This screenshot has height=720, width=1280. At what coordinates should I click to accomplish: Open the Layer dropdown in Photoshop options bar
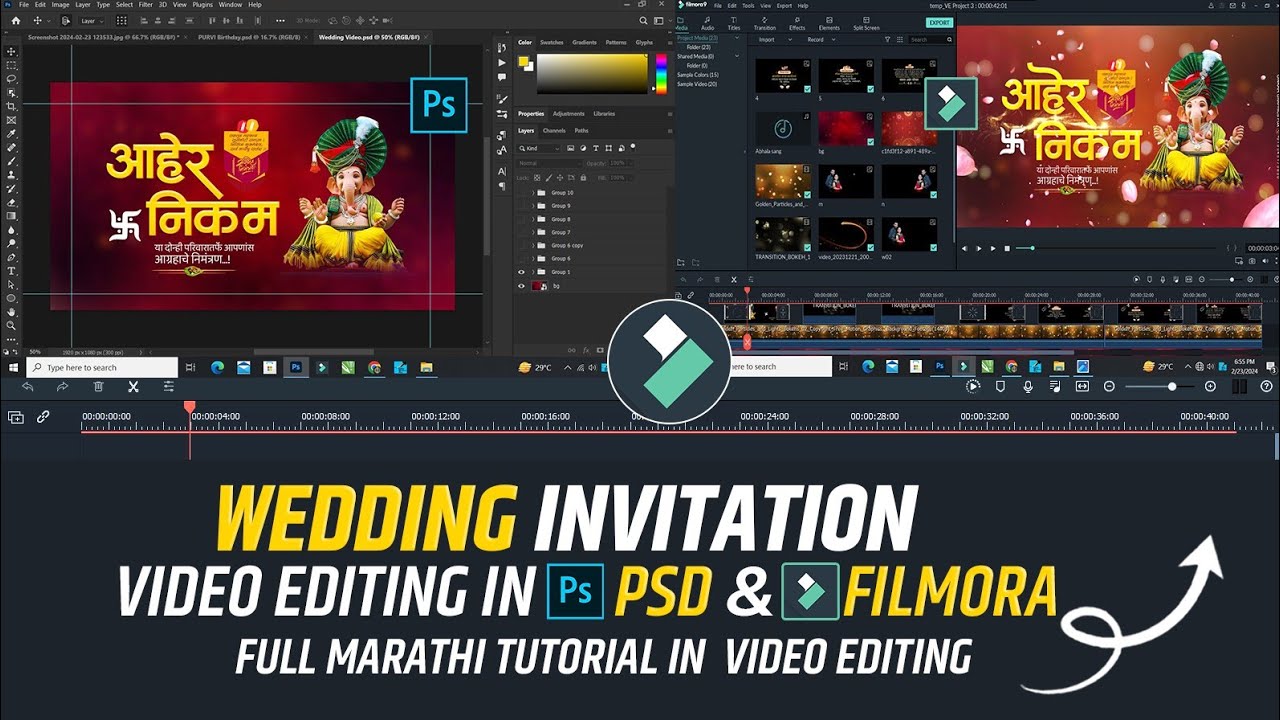click(x=92, y=21)
